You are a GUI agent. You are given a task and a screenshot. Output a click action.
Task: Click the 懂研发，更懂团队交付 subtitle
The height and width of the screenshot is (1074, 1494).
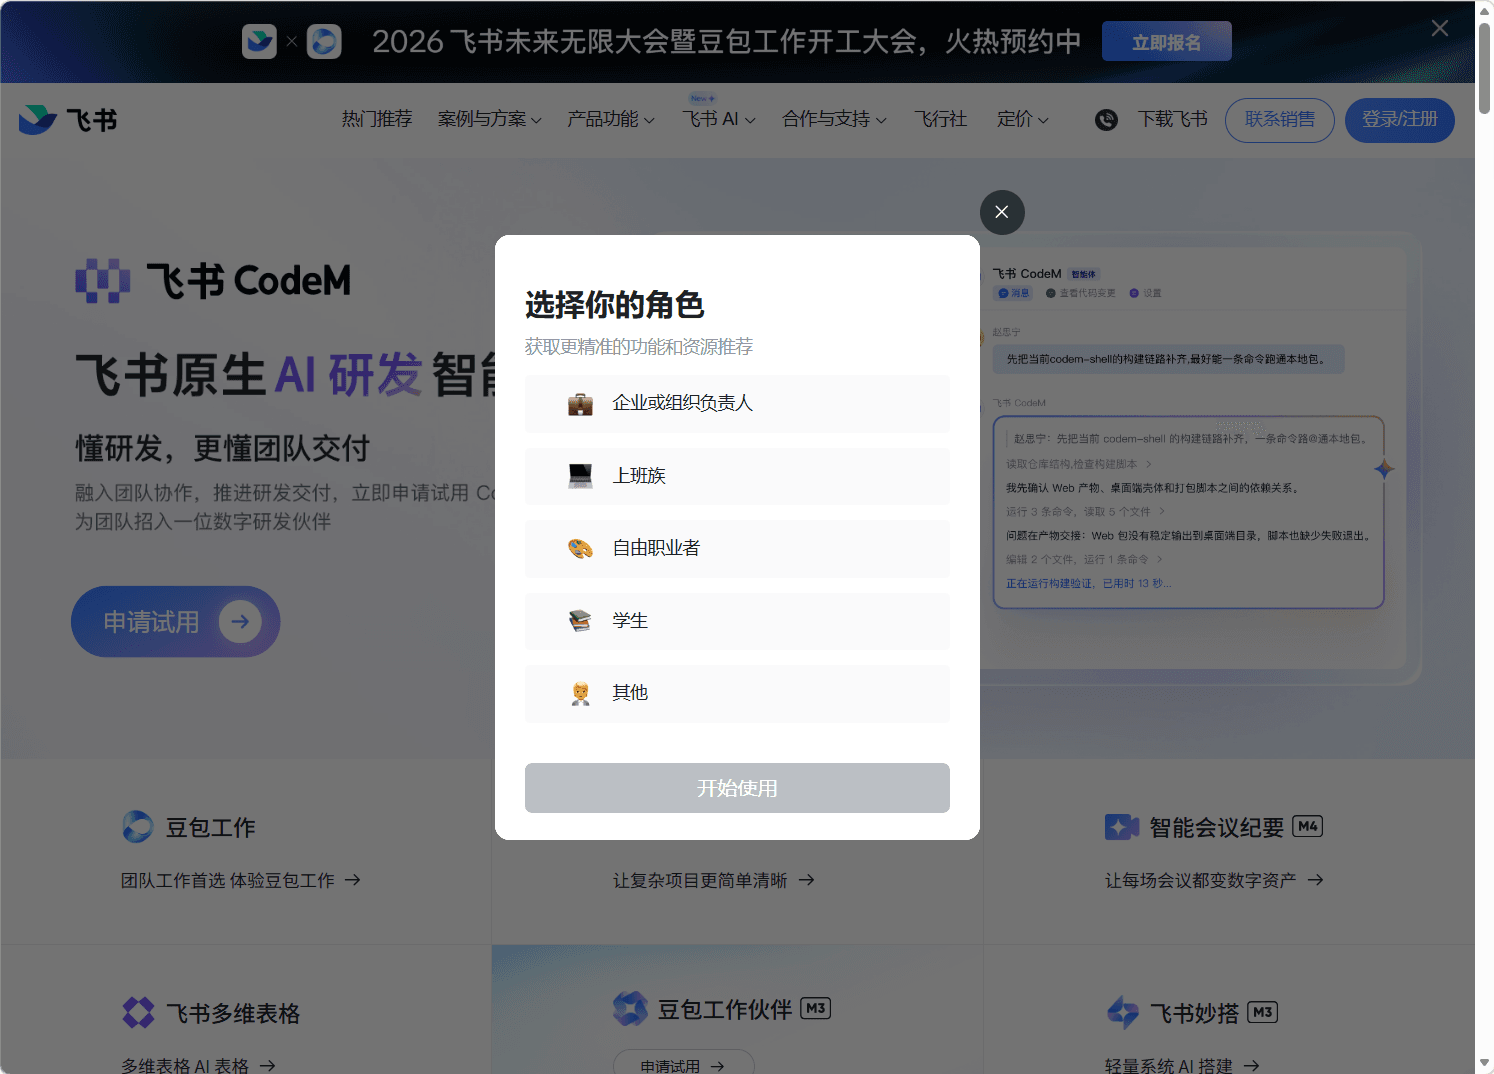pyautogui.click(x=222, y=448)
